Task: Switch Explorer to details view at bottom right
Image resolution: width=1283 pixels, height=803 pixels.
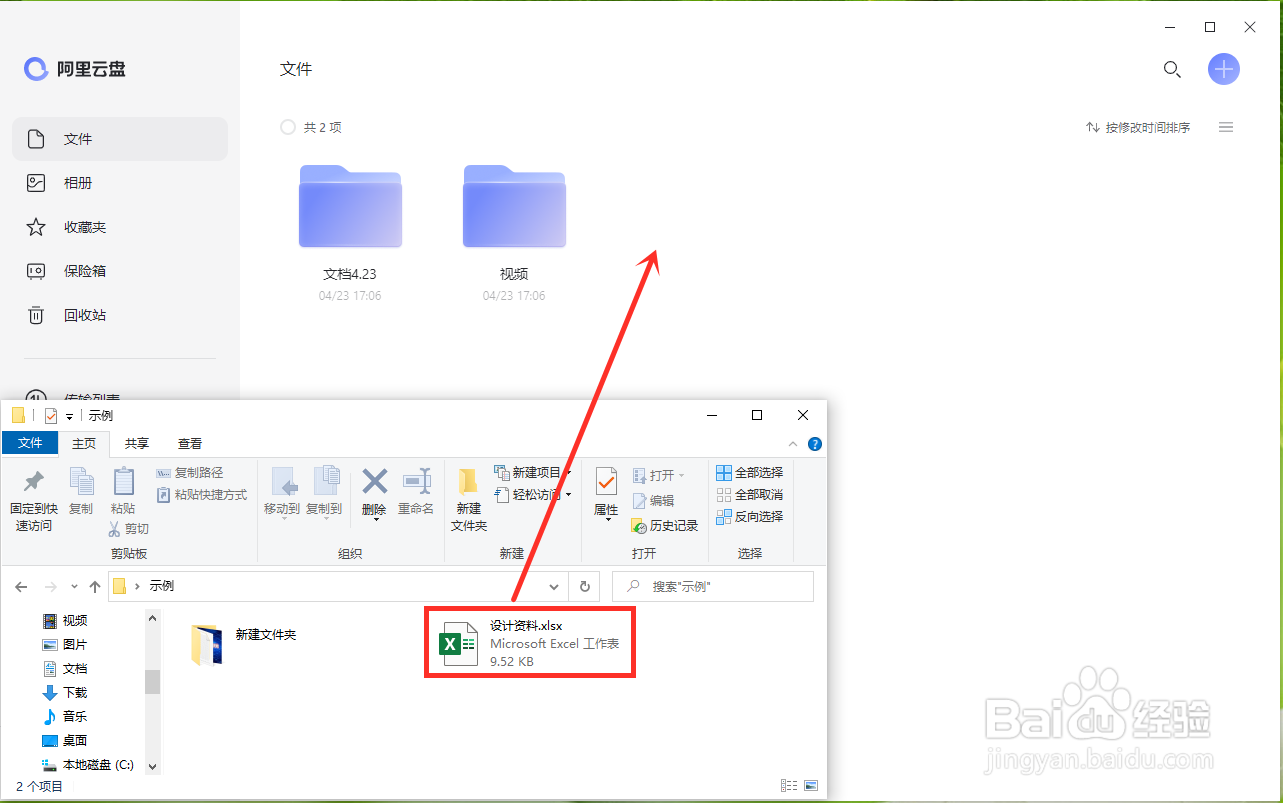Action: (788, 785)
